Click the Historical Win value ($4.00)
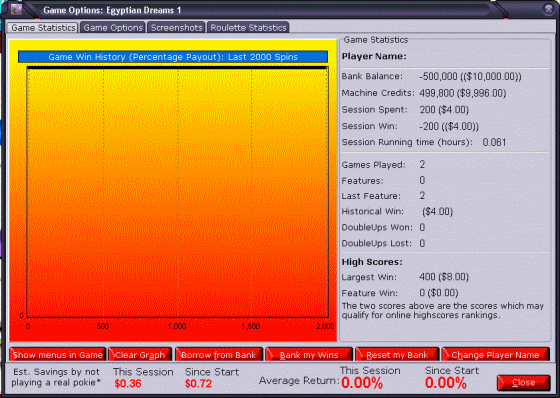The image size is (560, 398). [x=438, y=212]
